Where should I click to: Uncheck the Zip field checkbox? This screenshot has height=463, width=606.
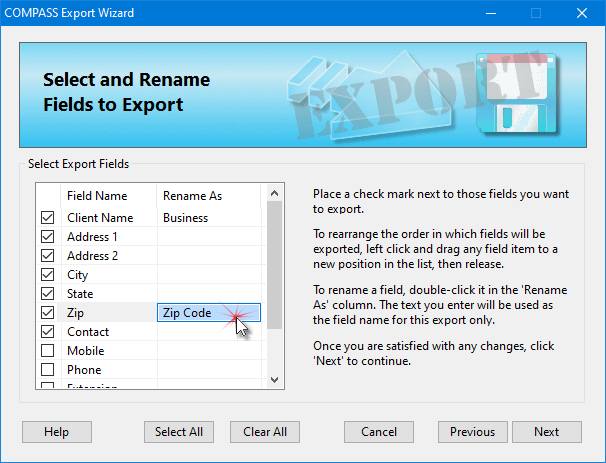click(x=48, y=312)
